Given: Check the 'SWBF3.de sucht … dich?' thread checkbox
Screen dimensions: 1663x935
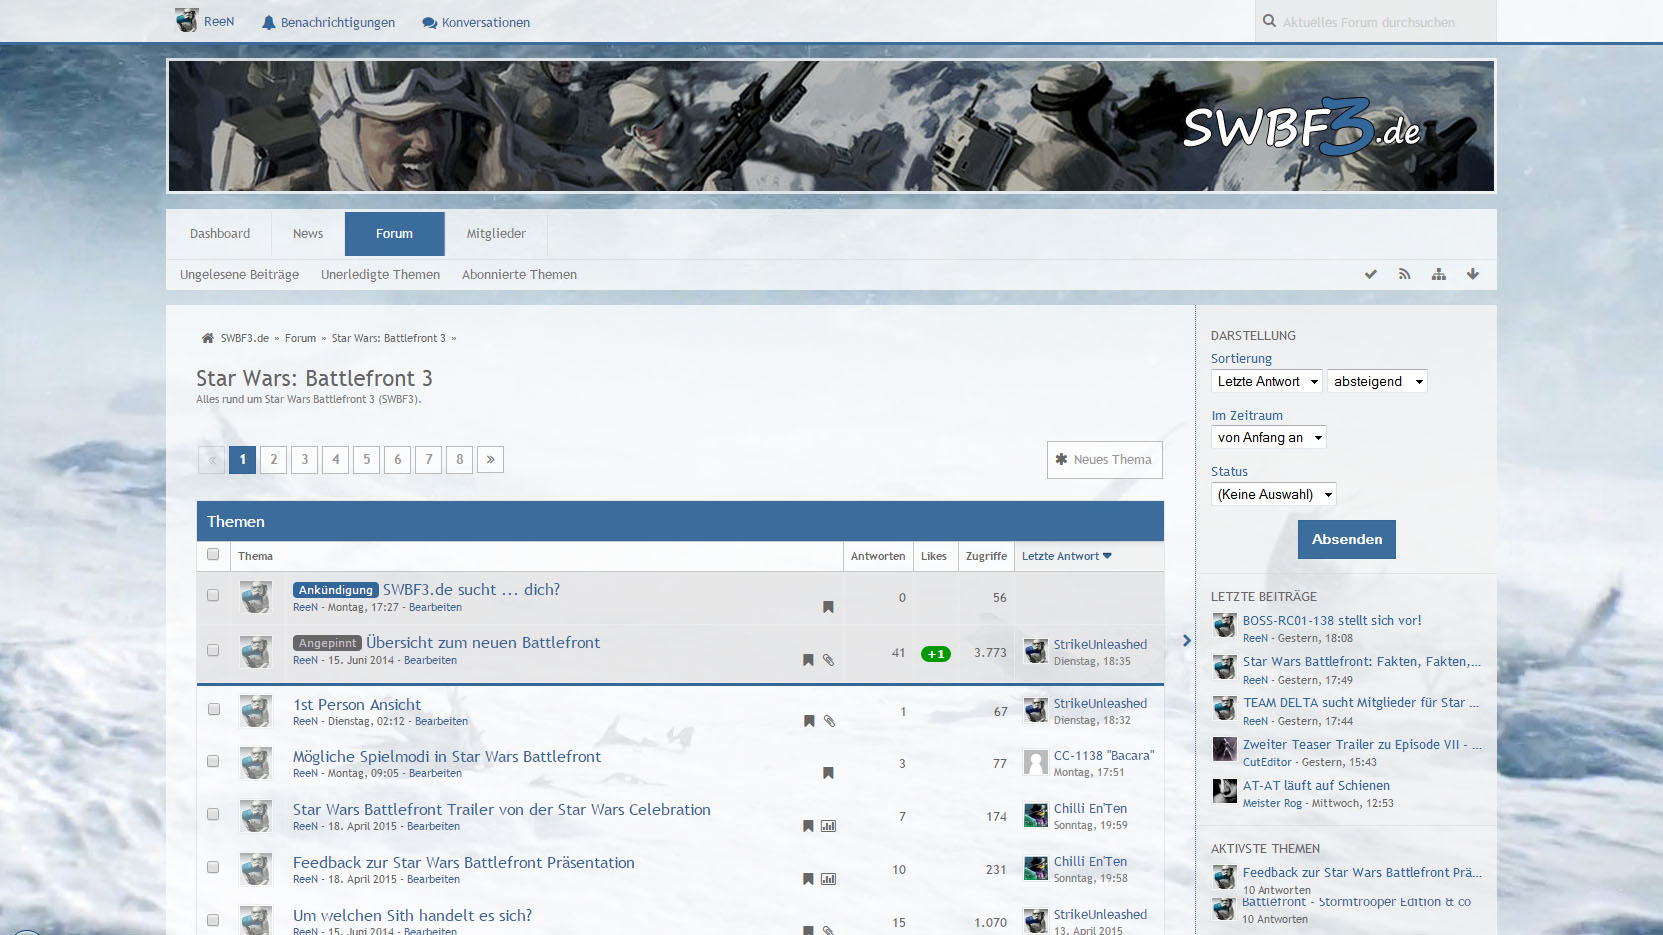Looking at the screenshot, I should click(213, 595).
